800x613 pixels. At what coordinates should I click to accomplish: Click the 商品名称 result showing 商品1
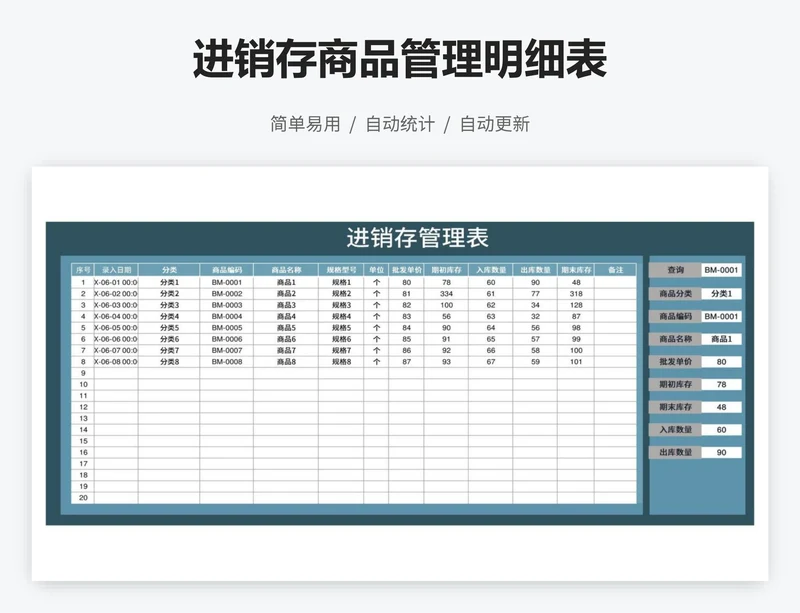tap(722, 338)
